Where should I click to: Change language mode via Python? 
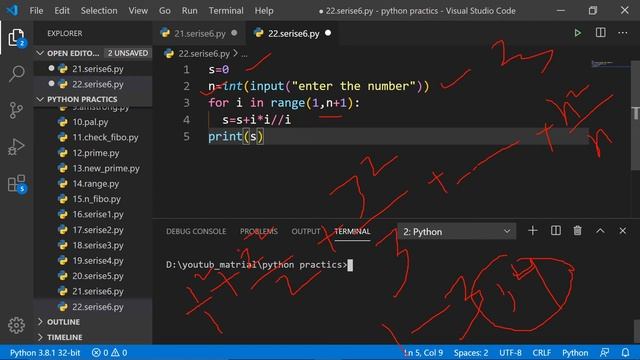tap(575, 352)
